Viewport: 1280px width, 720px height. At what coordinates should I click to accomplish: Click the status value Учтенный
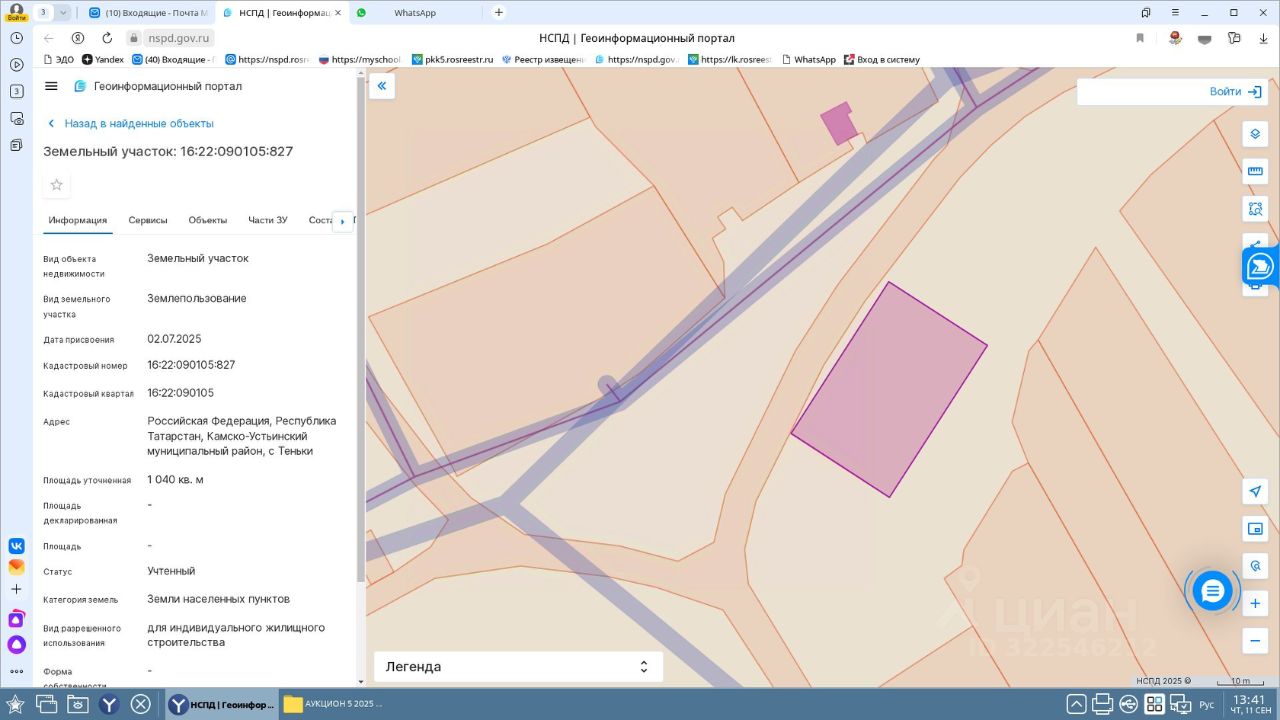pos(171,571)
